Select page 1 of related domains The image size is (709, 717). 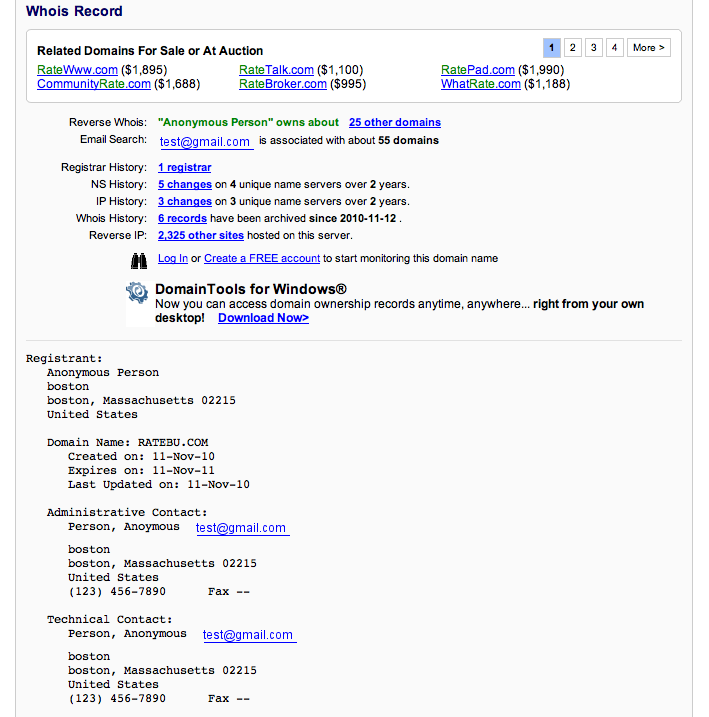pyautogui.click(x=552, y=48)
